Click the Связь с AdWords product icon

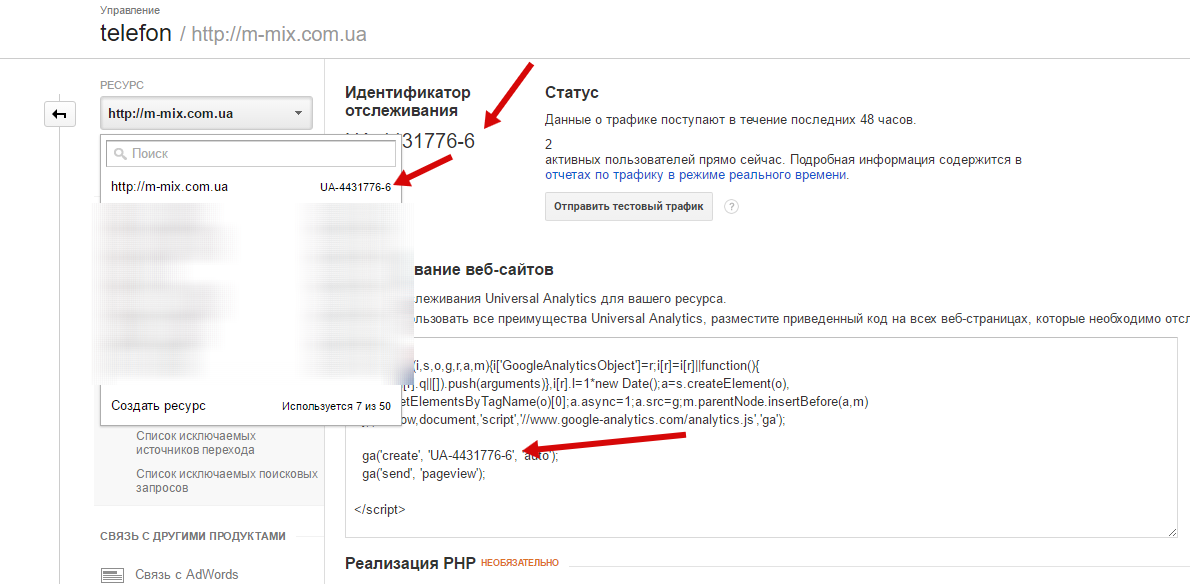click(x=117, y=572)
